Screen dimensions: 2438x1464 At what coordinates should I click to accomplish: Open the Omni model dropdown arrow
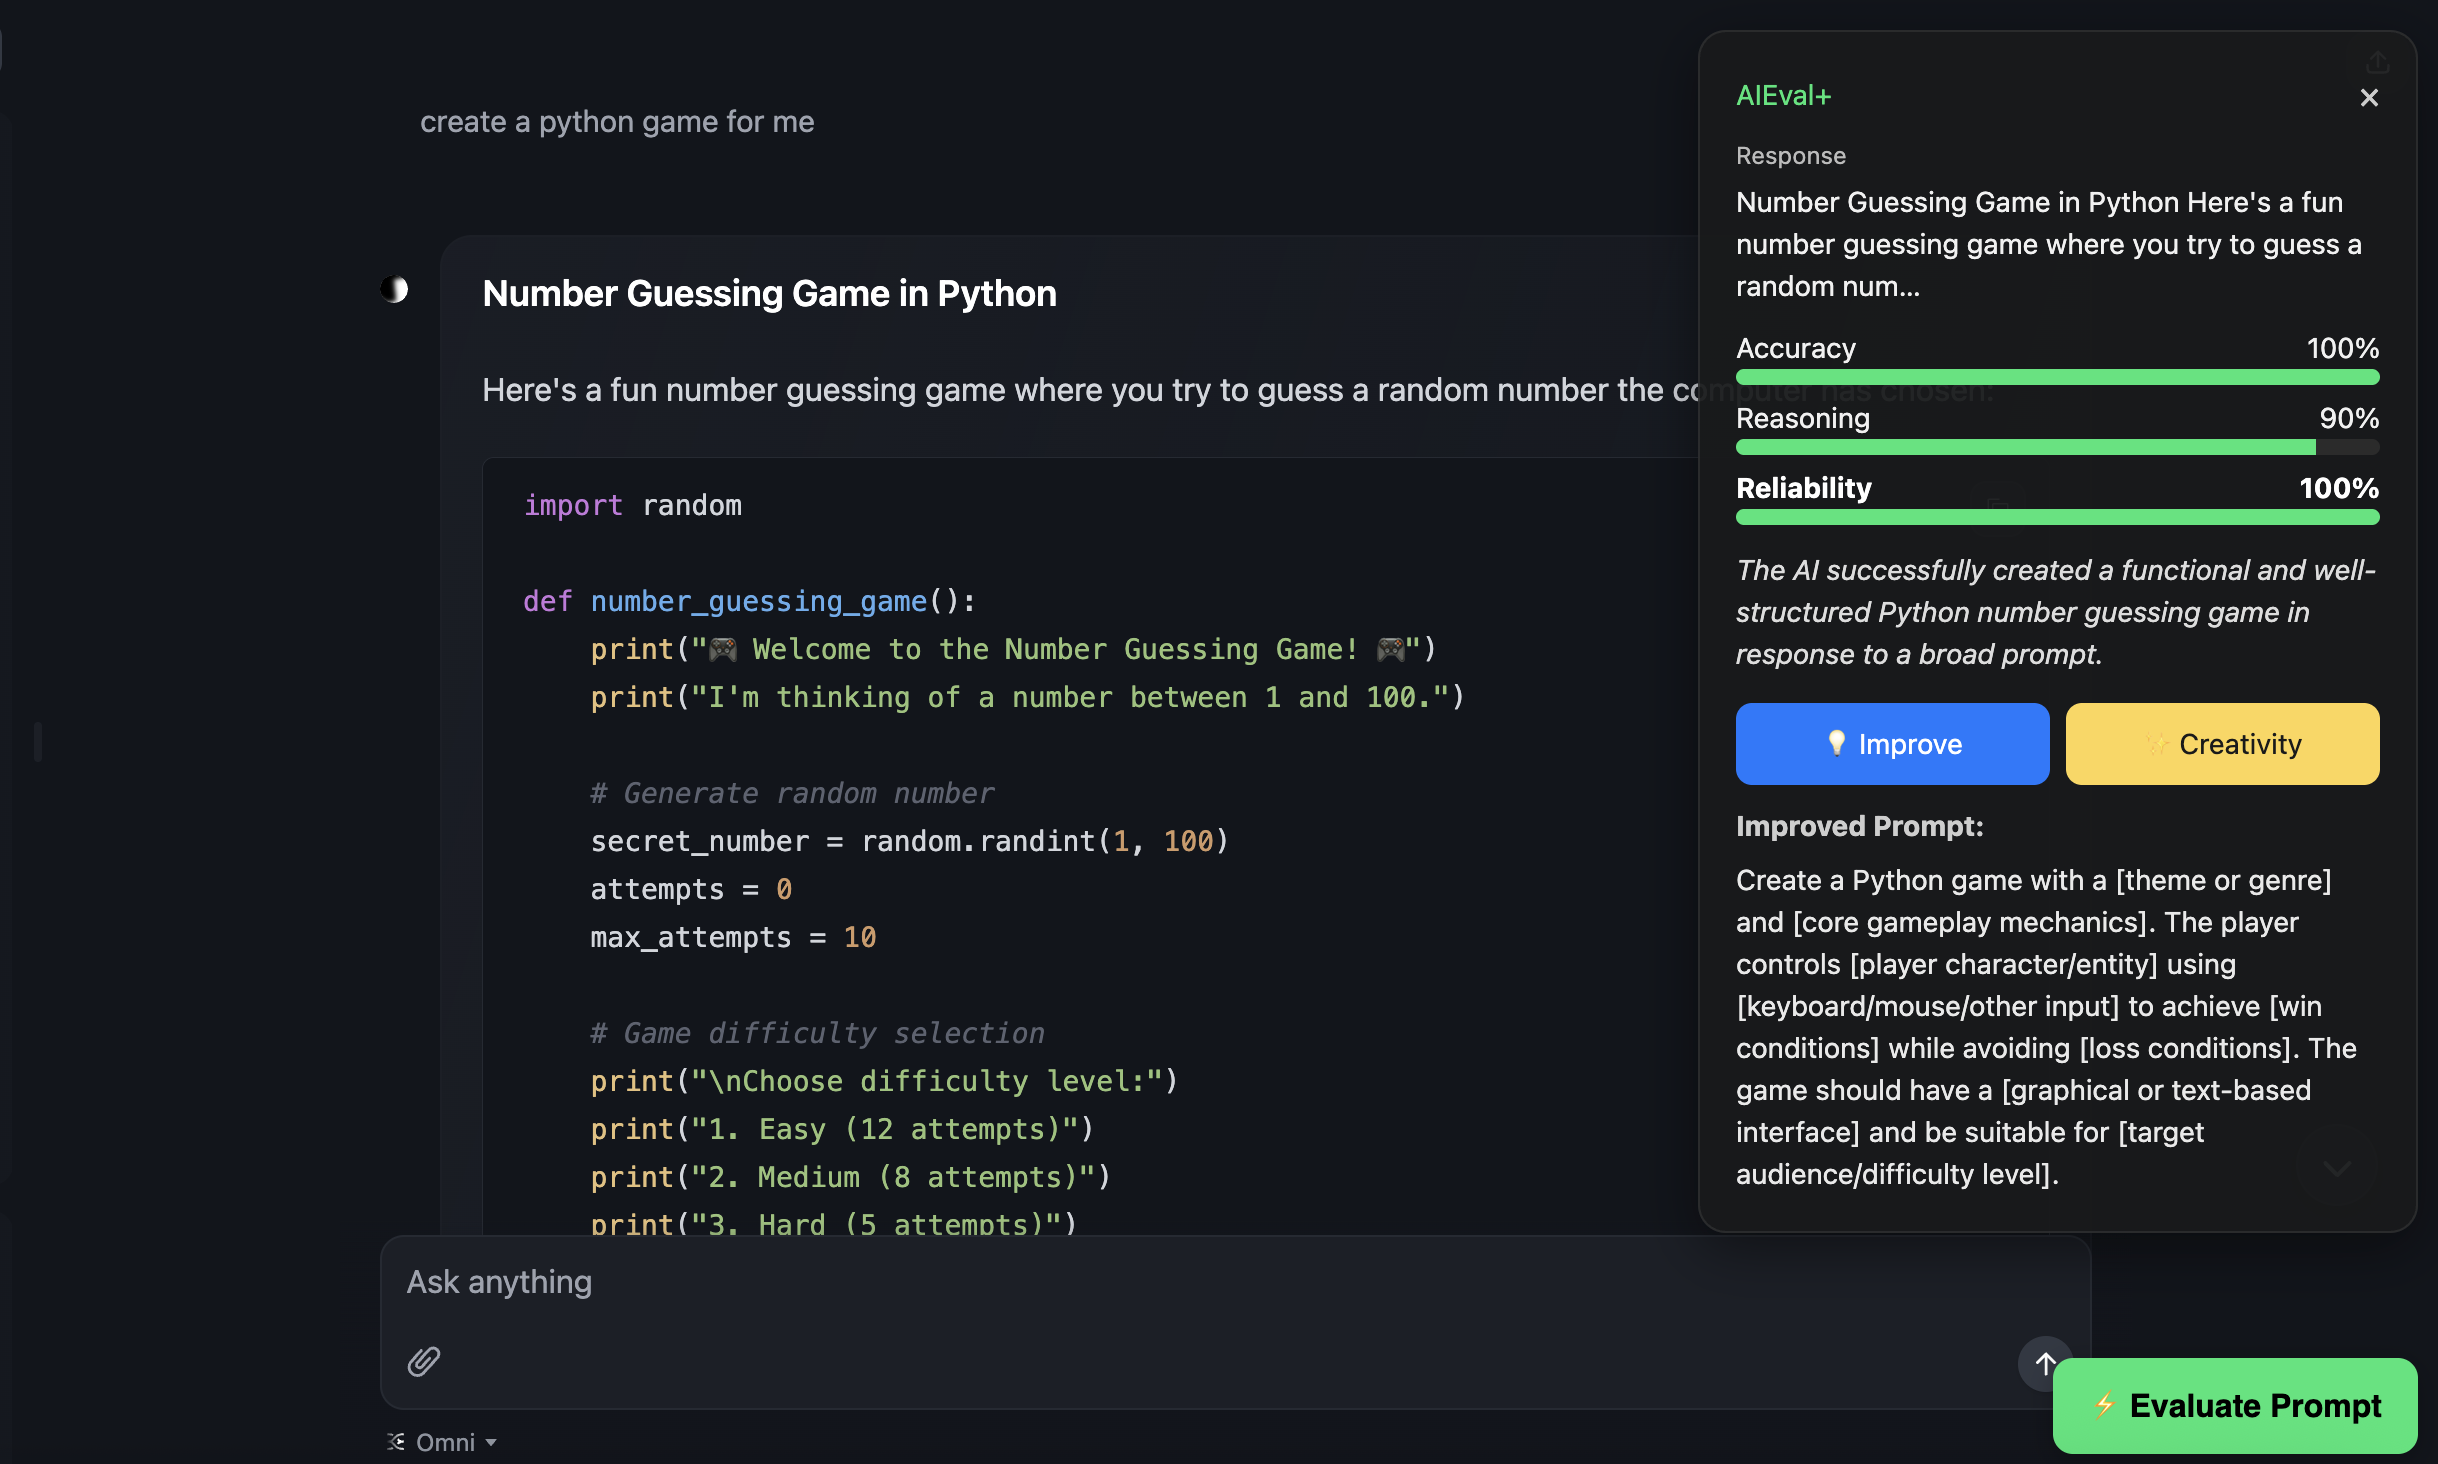tap(491, 1442)
